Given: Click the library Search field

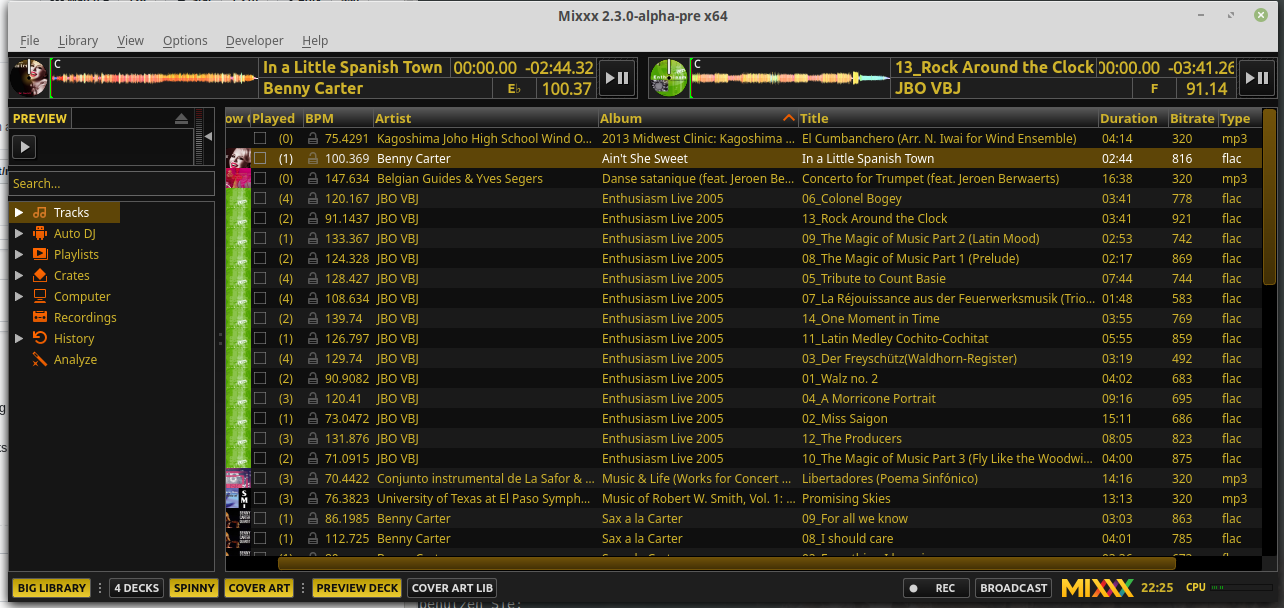Looking at the screenshot, I should 112,184.
